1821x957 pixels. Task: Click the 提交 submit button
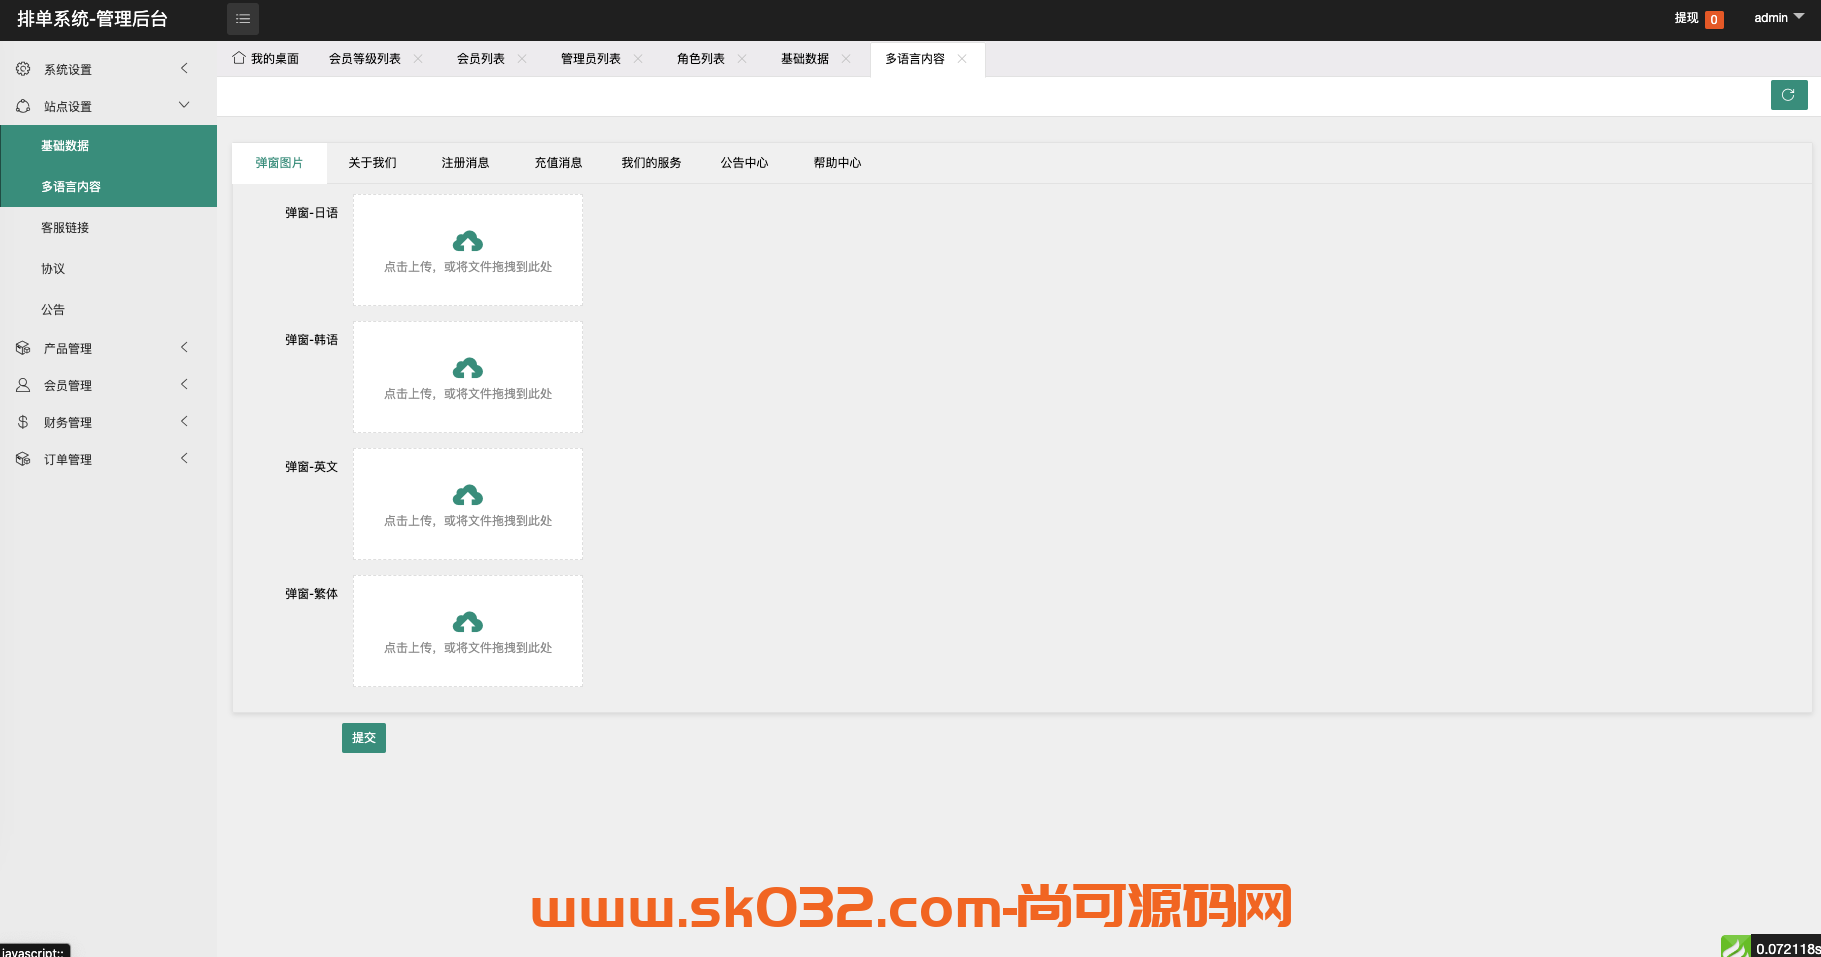[x=364, y=738]
